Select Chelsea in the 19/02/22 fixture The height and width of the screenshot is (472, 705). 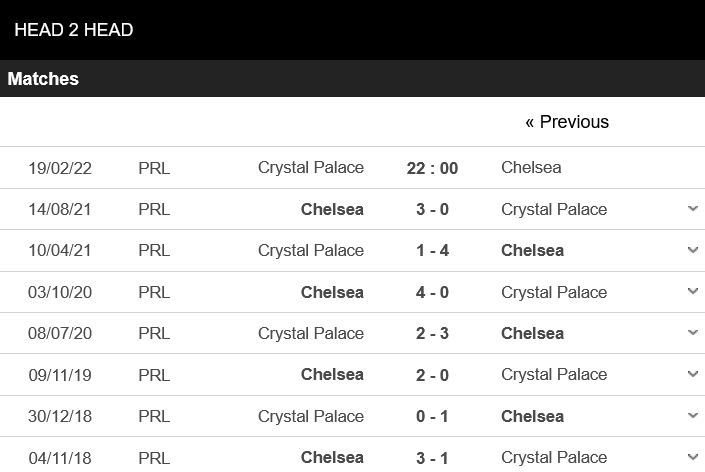[x=531, y=168]
